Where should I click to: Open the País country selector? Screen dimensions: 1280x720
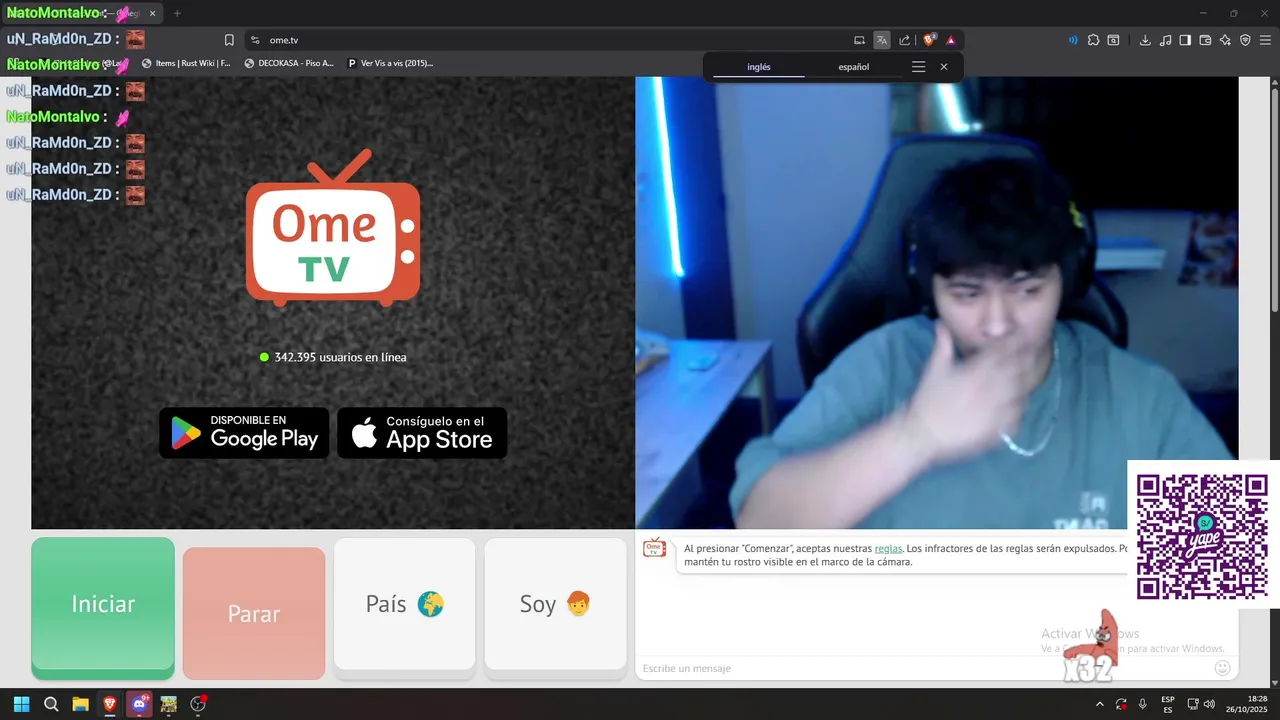coord(404,604)
